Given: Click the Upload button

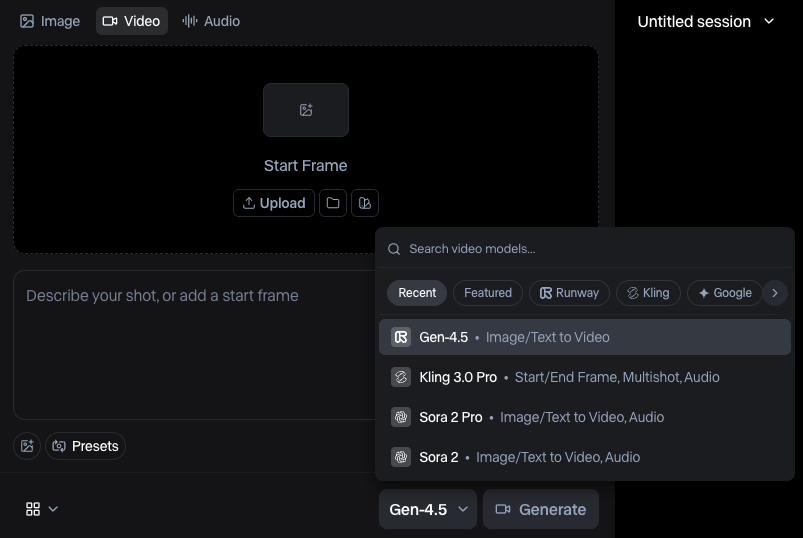Looking at the screenshot, I should (x=274, y=203).
